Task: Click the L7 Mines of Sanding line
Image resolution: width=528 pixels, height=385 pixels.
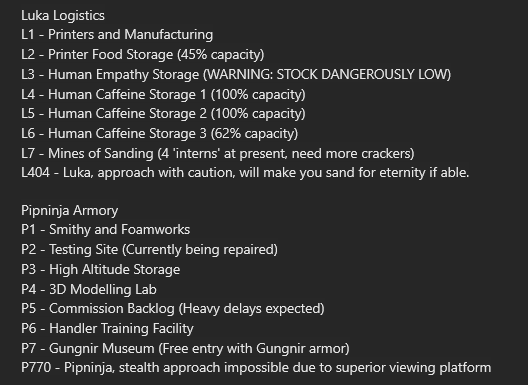Action: (218, 153)
